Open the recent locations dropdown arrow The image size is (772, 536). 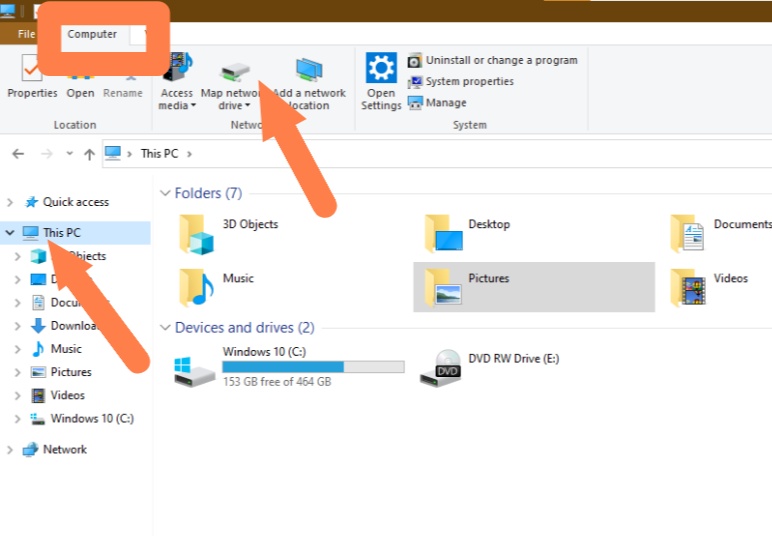point(69,154)
